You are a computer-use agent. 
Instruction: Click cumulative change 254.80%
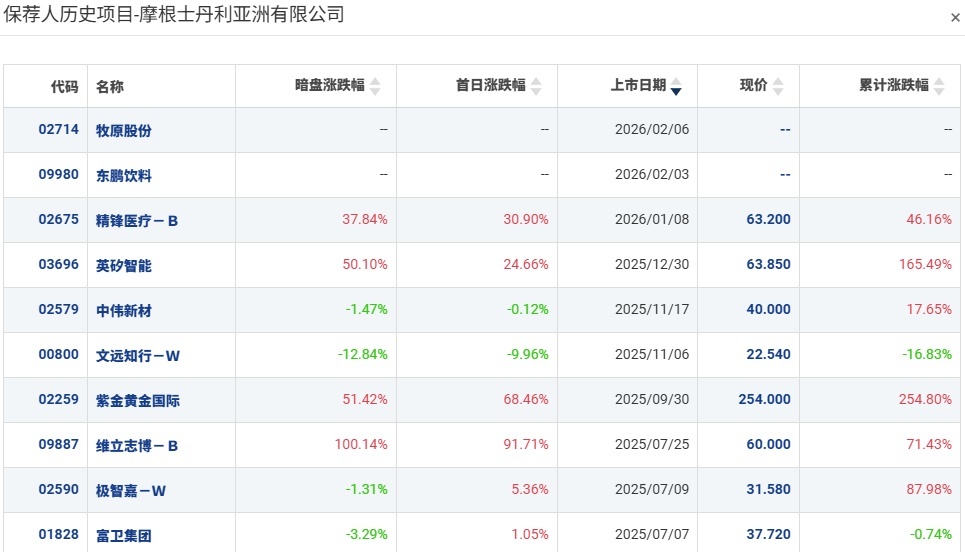[x=925, y=399]
